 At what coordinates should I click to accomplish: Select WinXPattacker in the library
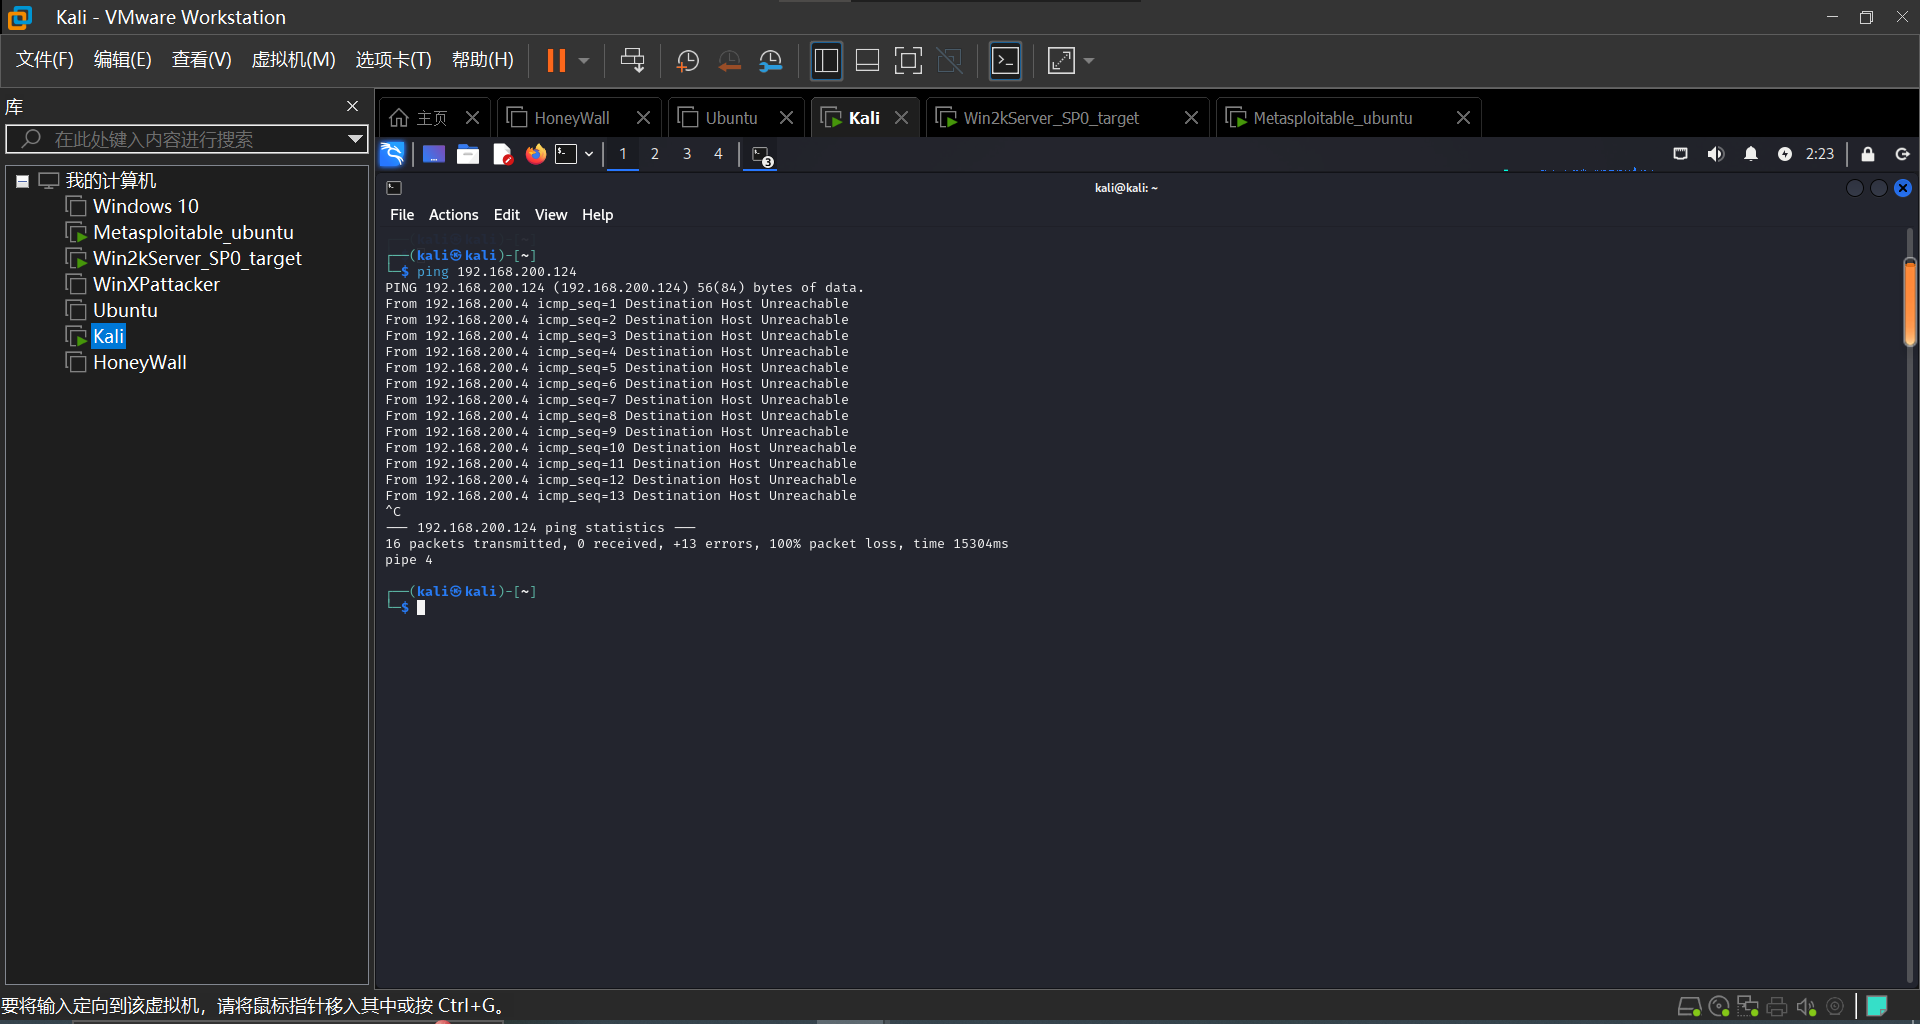click(156, 284)
